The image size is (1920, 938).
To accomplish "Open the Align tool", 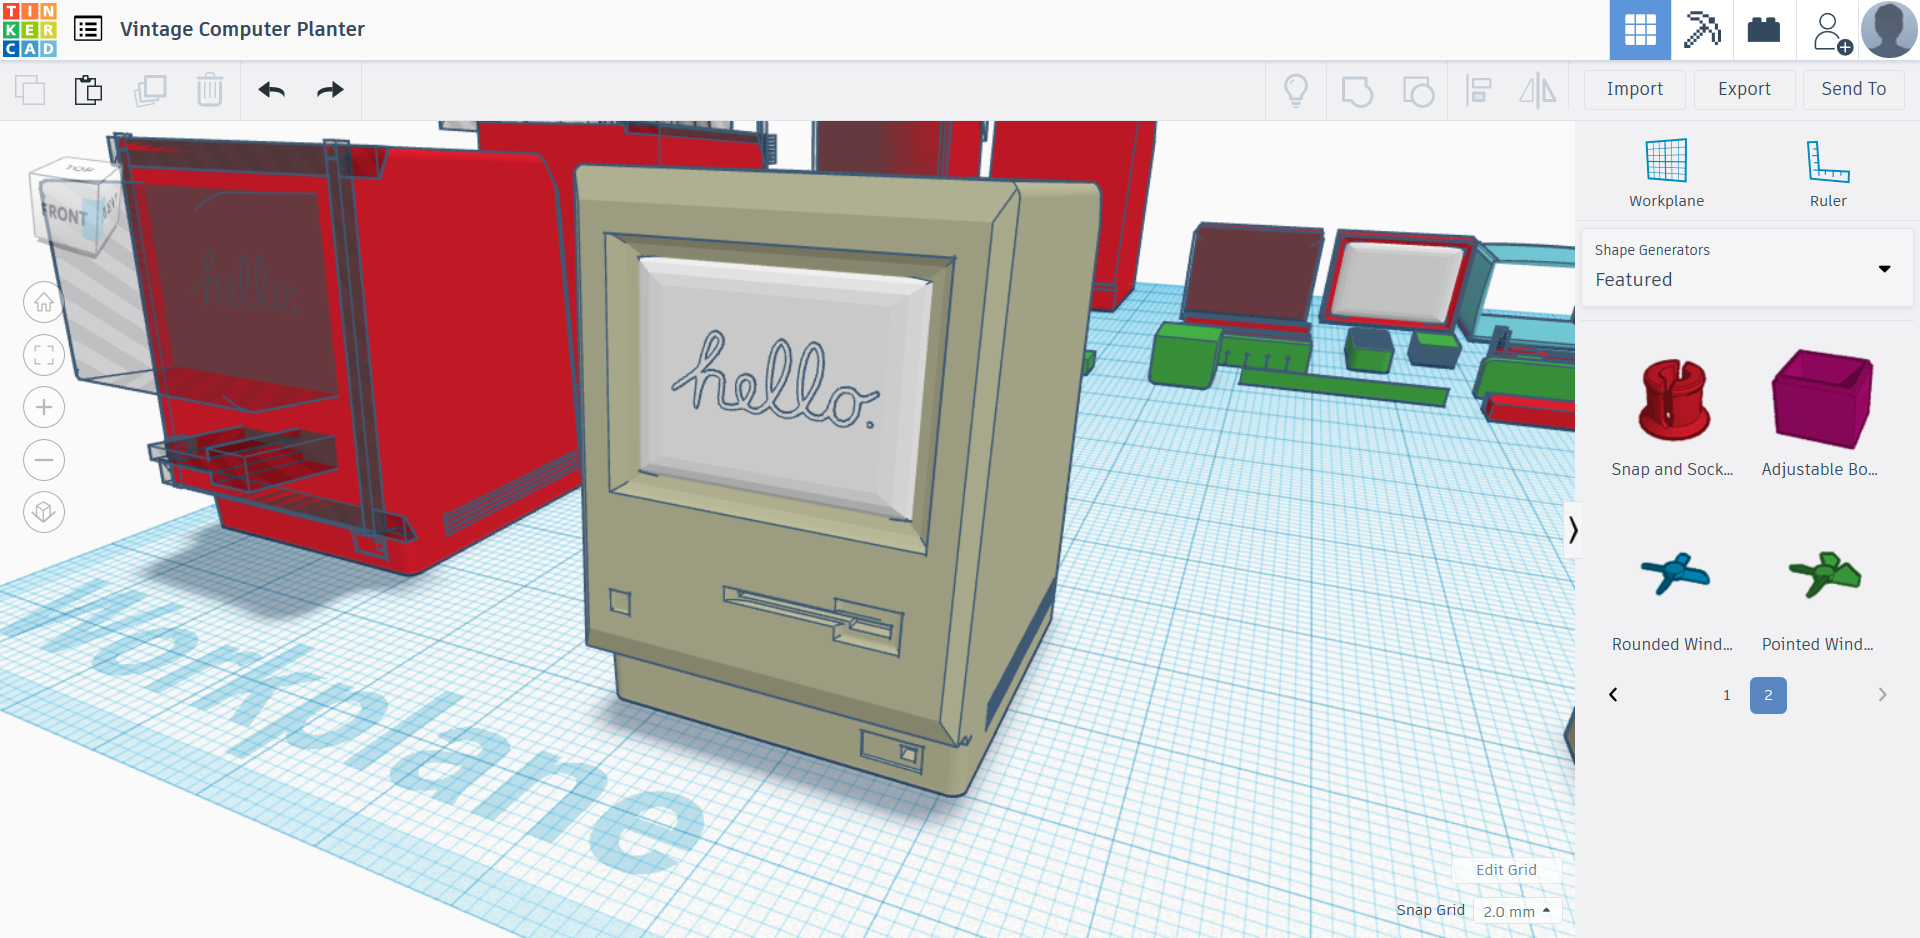I will point(1478,90).
